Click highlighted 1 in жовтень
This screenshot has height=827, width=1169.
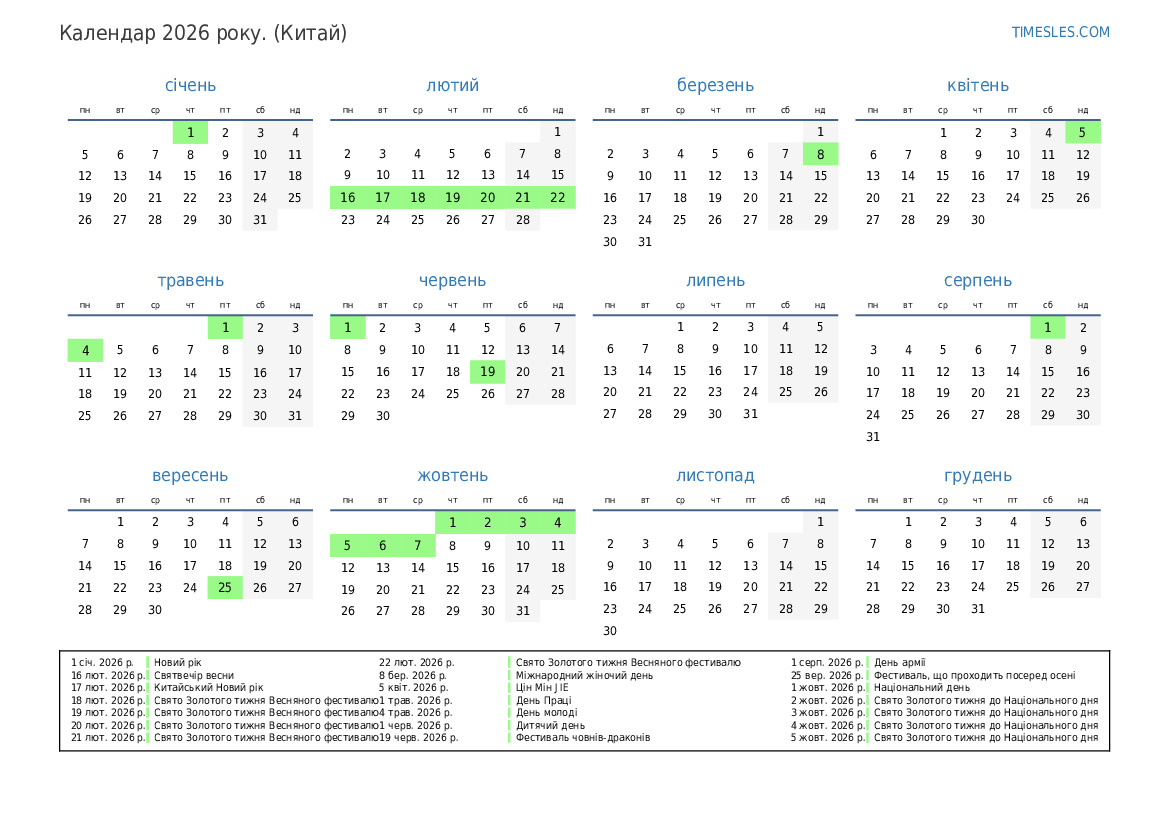[x=453, y=523]
